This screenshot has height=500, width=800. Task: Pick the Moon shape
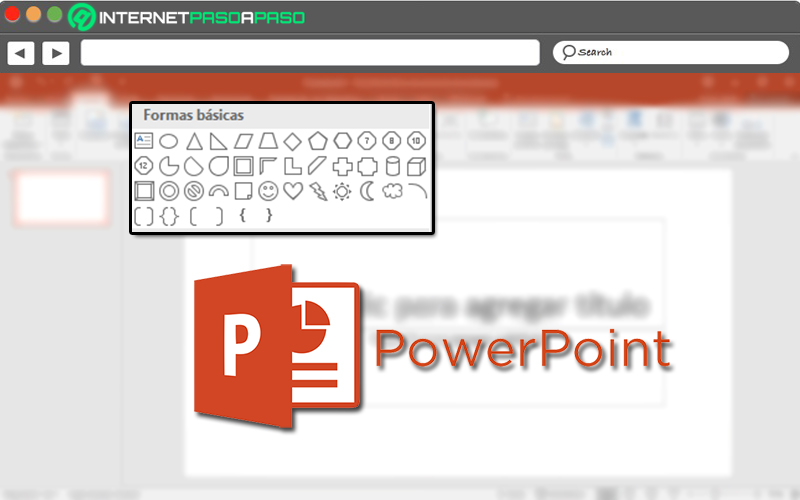[x=367, y=191]
